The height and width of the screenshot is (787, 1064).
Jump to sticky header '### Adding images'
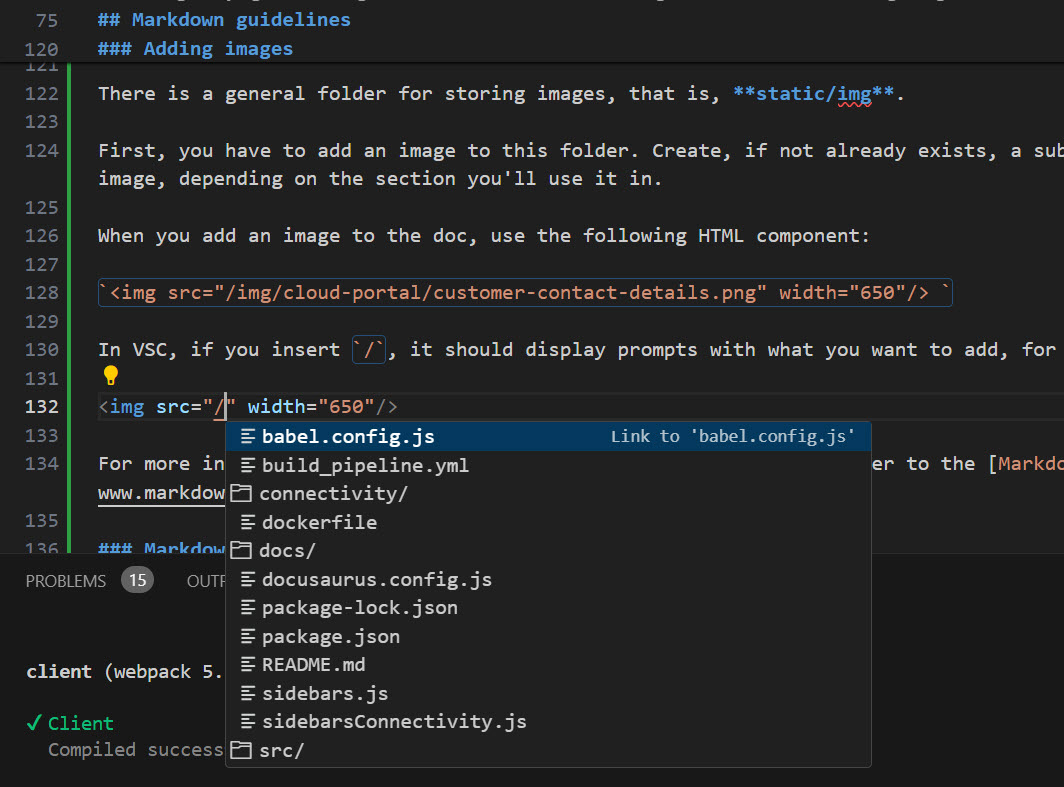coord(195,49)
